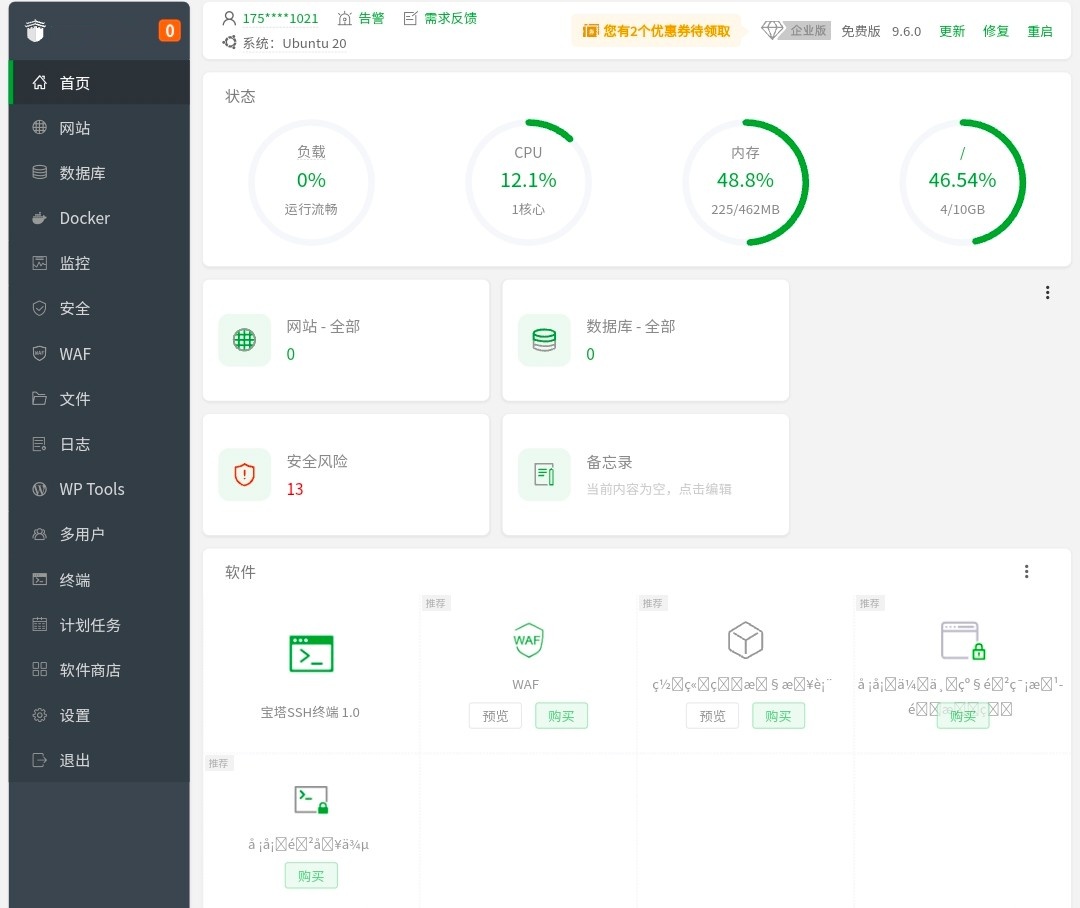Go to 软件商店 in sidebar
Viewport: 1080px width, 908px height.
click(90, 670)
